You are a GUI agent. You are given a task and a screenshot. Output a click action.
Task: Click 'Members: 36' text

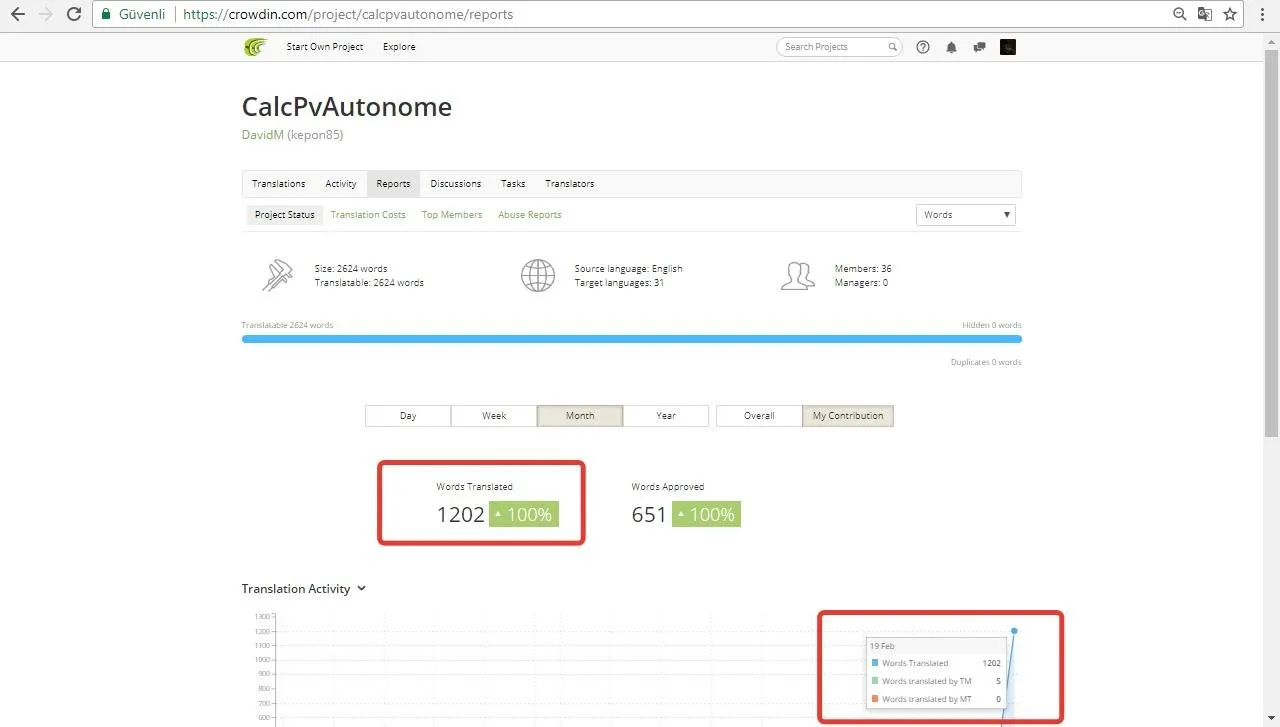click(x=863, y=269)
